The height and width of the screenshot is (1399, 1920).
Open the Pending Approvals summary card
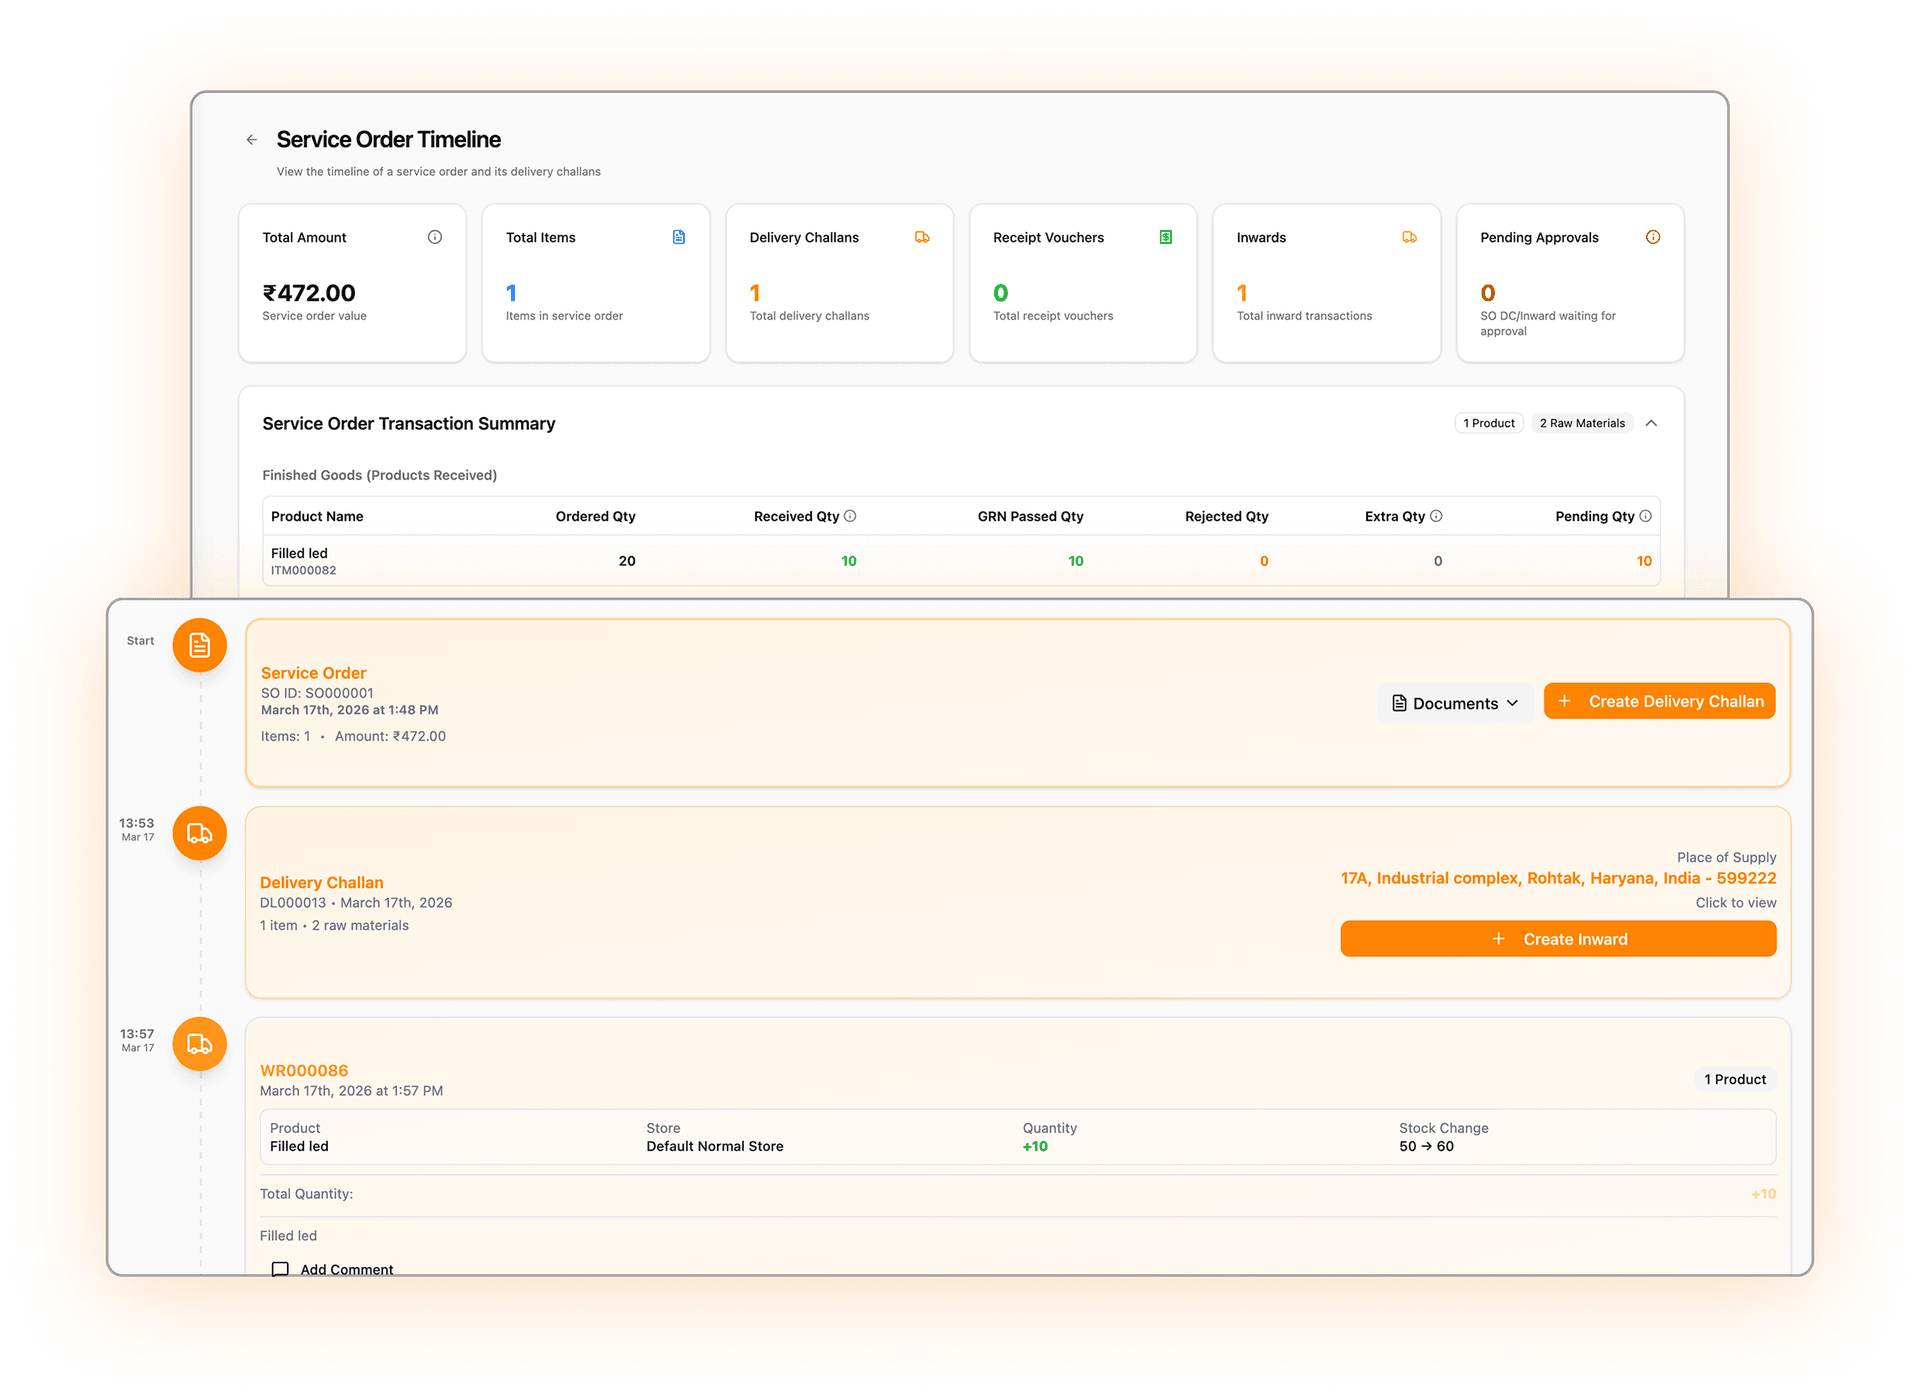[x=1570, y=283]
